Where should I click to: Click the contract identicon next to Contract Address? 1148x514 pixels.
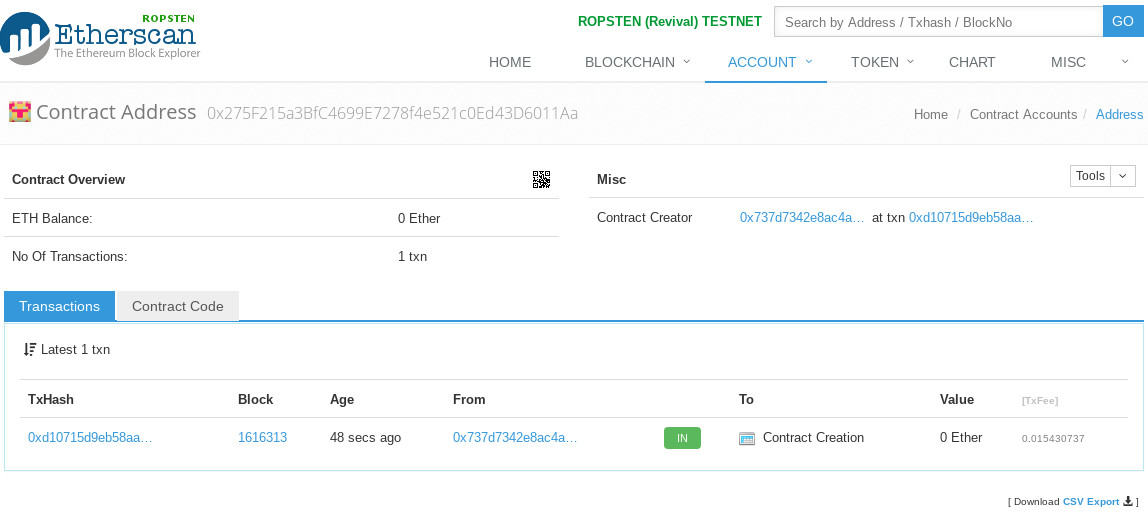click(x=20, y=112)
